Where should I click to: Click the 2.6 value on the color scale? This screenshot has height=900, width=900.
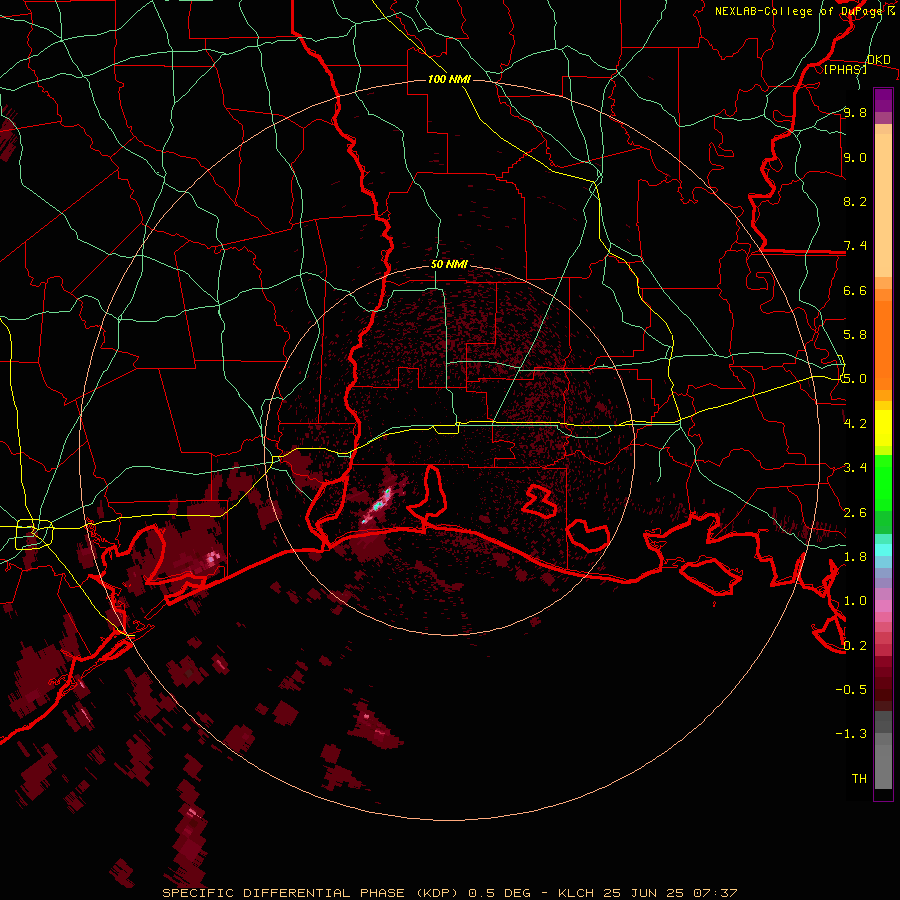[x=855, y=513]
